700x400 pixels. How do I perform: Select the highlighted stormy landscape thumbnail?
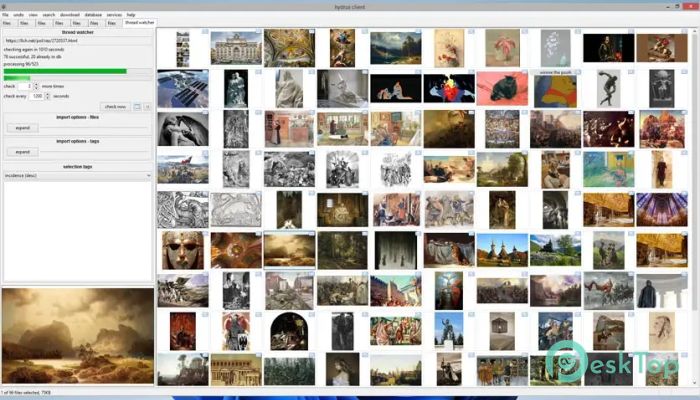pos(289,250)
